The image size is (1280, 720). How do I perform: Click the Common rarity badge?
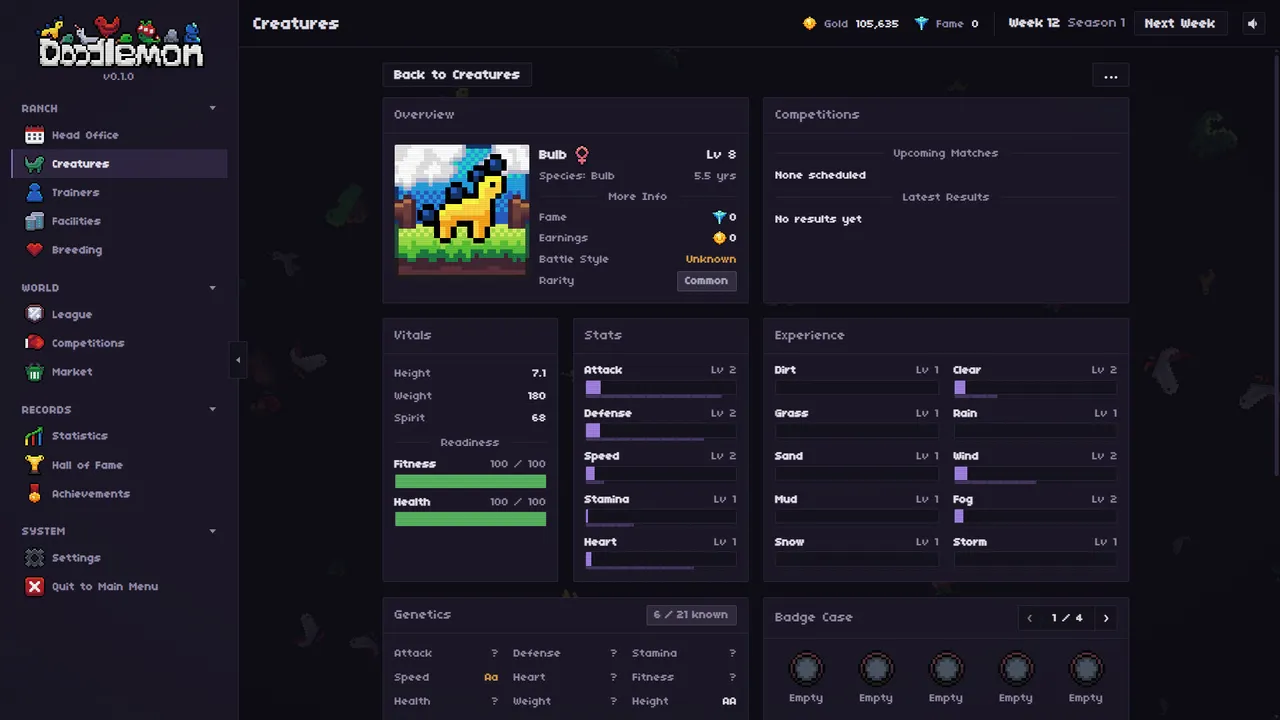[706, 281]
